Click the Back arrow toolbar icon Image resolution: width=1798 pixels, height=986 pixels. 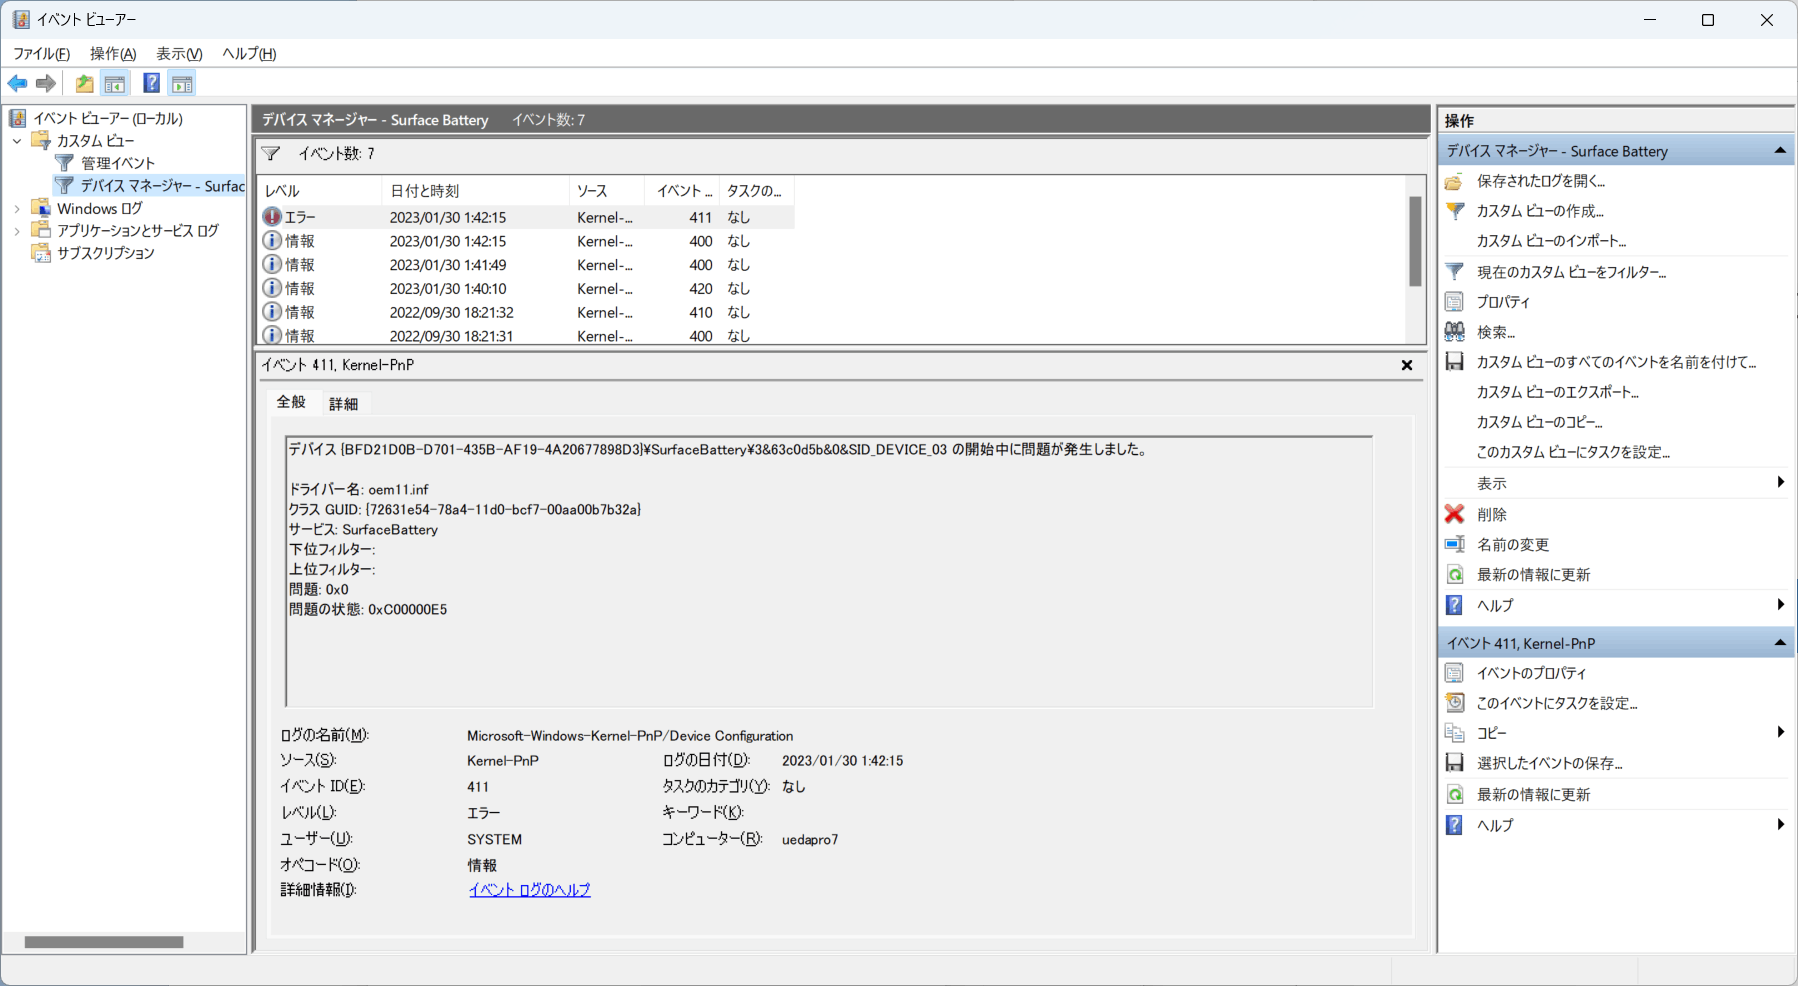pos(17,84)
